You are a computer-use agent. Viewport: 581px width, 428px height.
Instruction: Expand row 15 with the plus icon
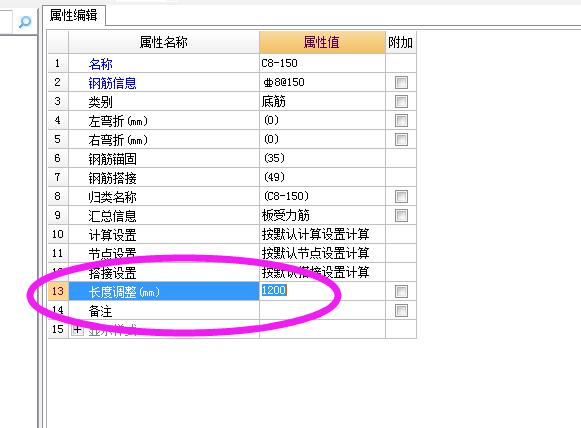[x=77, y=329]
